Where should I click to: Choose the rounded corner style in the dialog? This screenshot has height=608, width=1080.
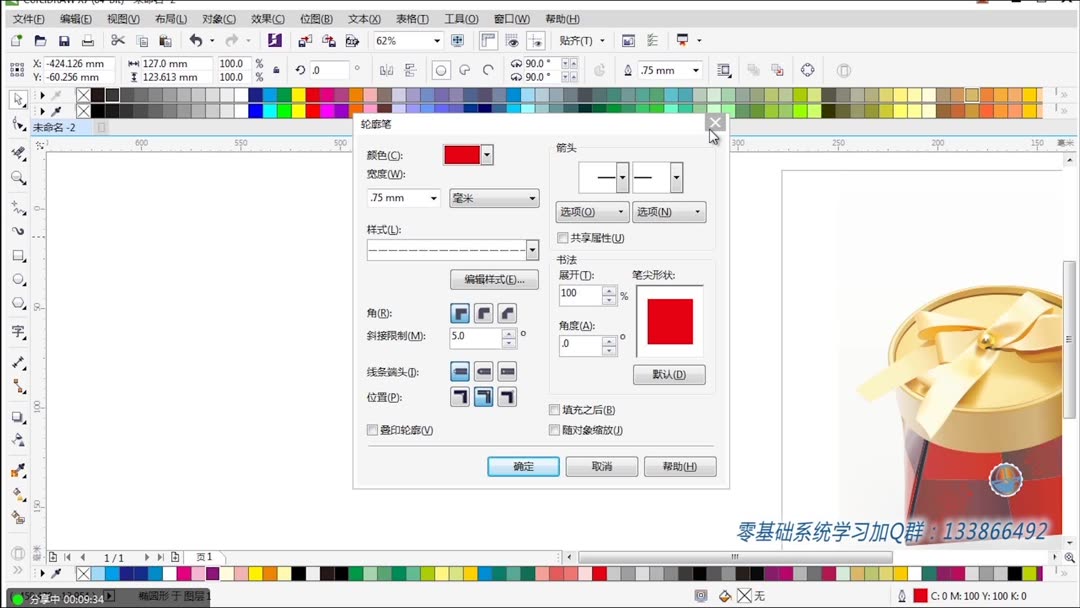pyautogui.click(x=484, y=312)
